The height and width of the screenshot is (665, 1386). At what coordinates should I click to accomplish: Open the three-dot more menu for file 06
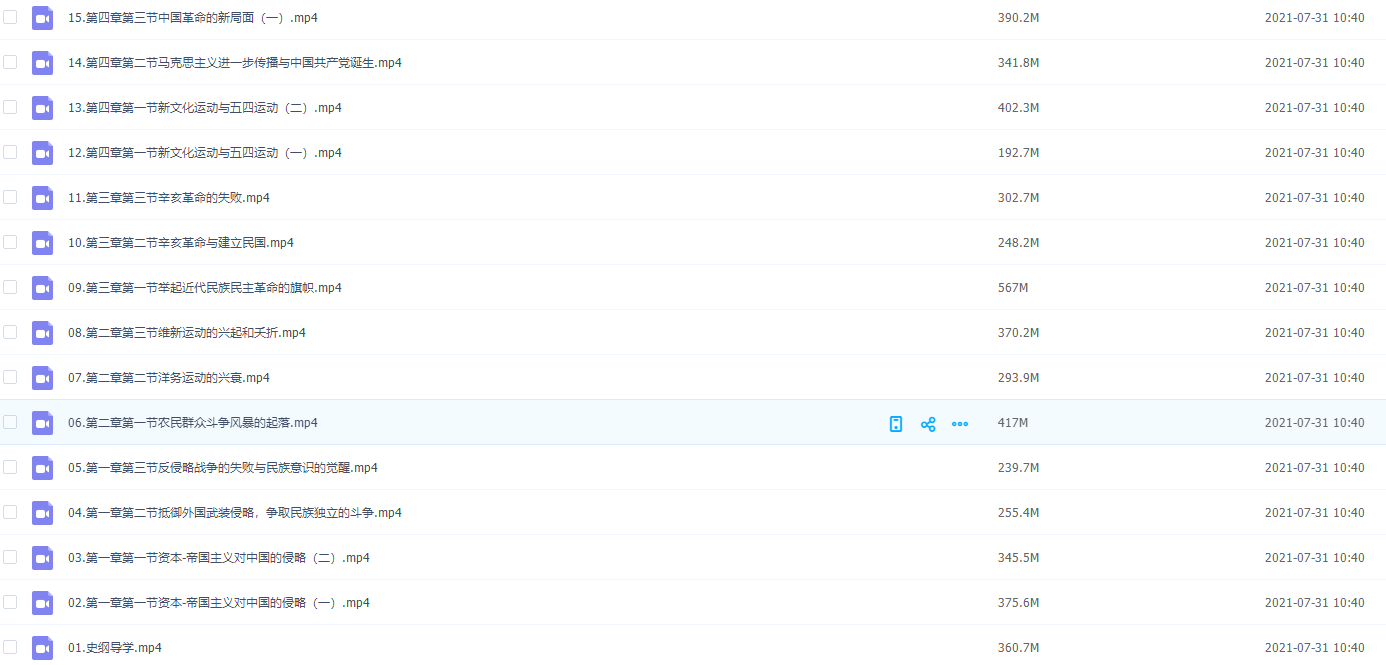(x=960, y=424)
